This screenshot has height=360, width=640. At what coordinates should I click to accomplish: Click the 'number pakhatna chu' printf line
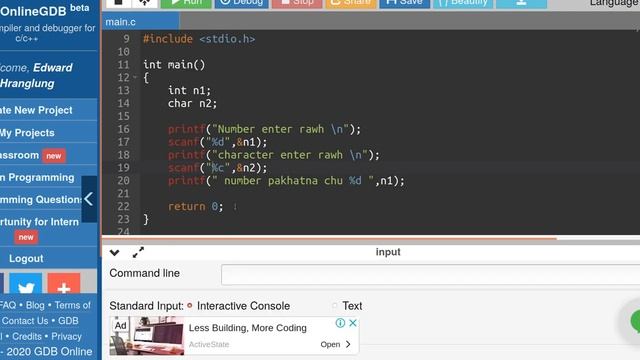[x=286, y=181]
